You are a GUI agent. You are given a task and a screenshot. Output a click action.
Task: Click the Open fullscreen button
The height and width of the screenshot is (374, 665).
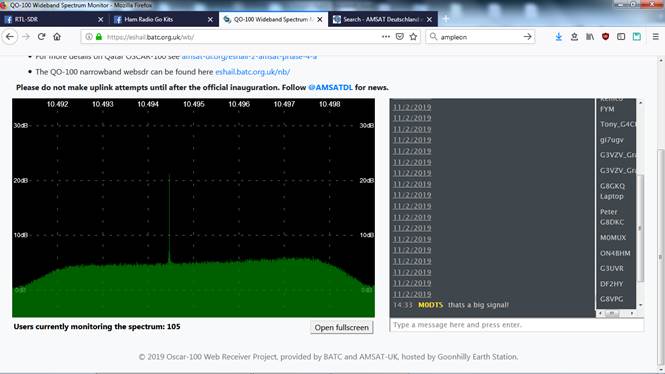(x=342, y=327)
